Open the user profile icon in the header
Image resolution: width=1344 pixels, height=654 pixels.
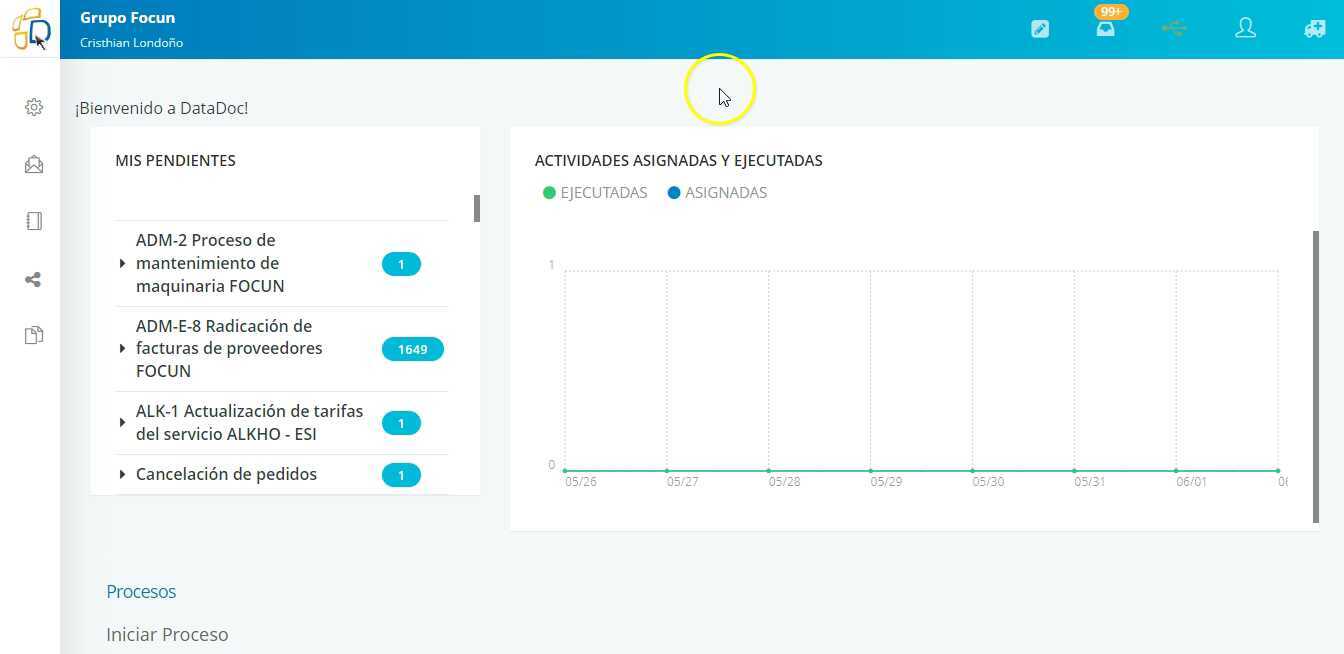(1245, 29)
